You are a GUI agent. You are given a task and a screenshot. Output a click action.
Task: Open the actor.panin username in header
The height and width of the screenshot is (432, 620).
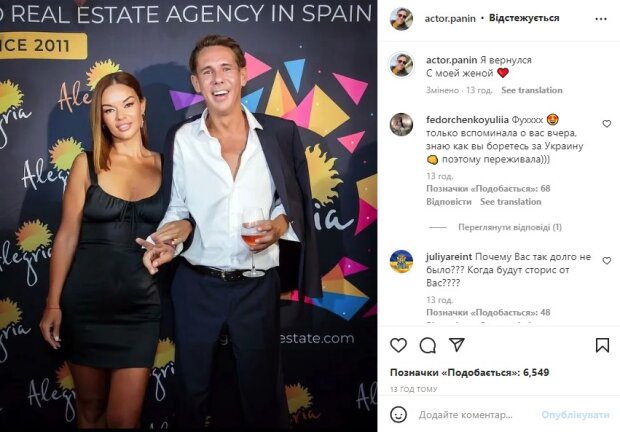click(450, 19)
